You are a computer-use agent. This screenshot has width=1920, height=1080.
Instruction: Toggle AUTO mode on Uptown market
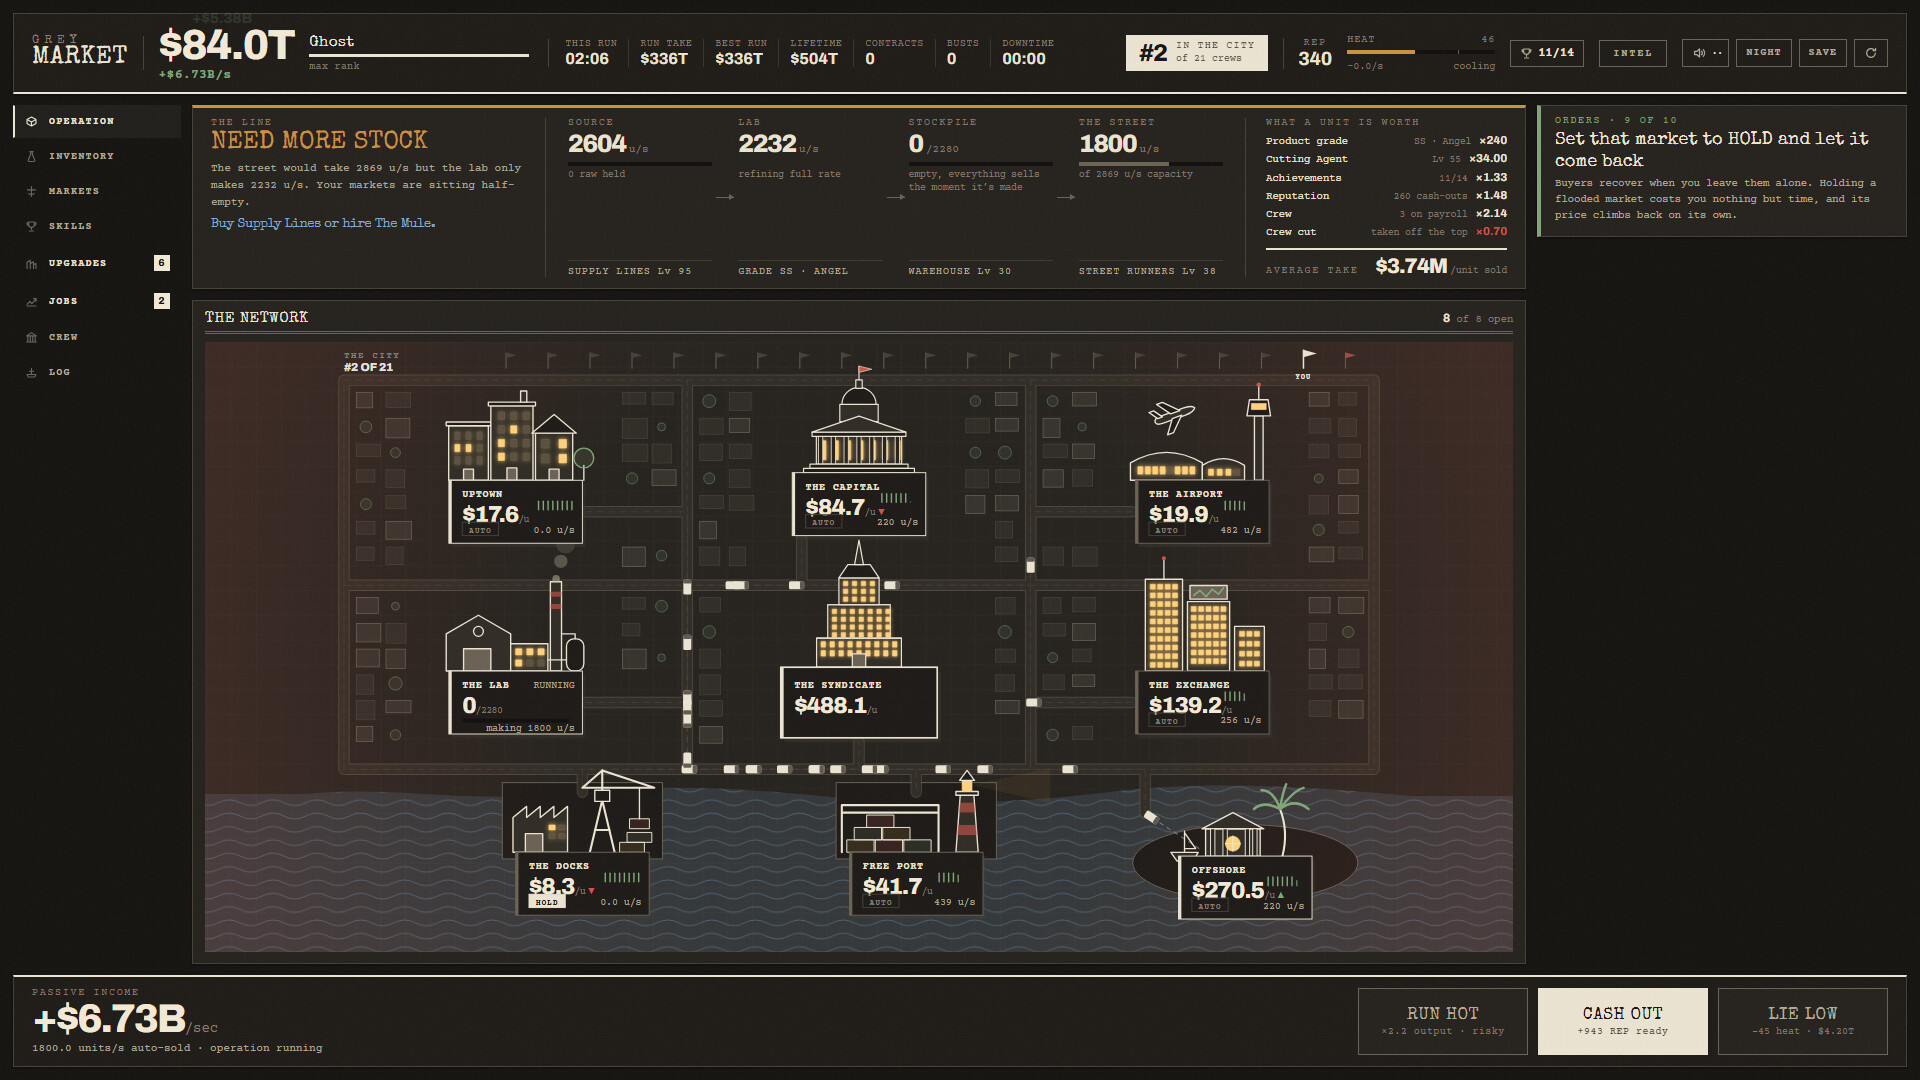(x=480, y=531)
